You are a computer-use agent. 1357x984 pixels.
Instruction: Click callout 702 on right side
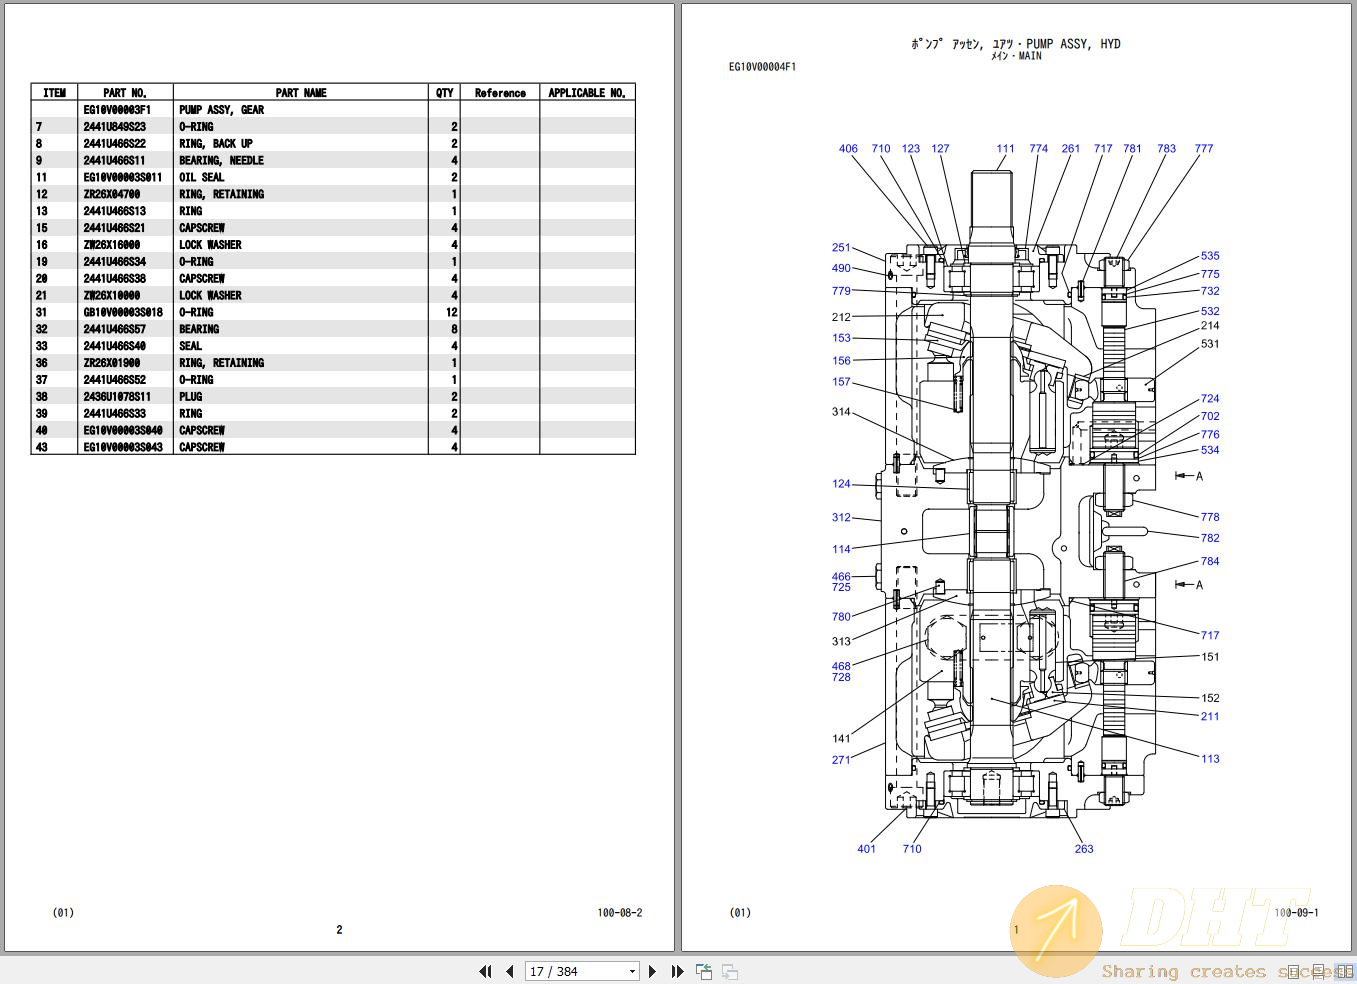(1210, 416)
